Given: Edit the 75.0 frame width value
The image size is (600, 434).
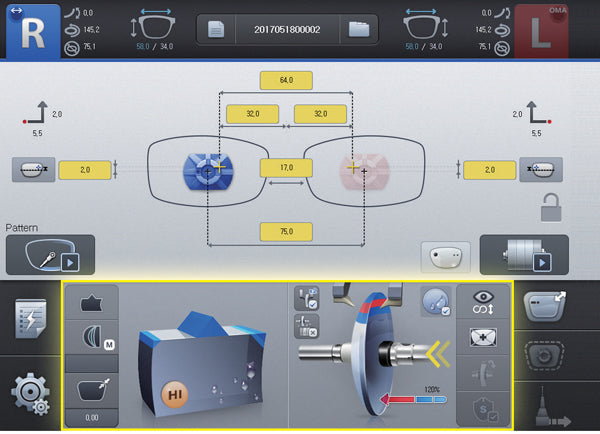Looking at the screenshot, I should [x=287, y=232].
